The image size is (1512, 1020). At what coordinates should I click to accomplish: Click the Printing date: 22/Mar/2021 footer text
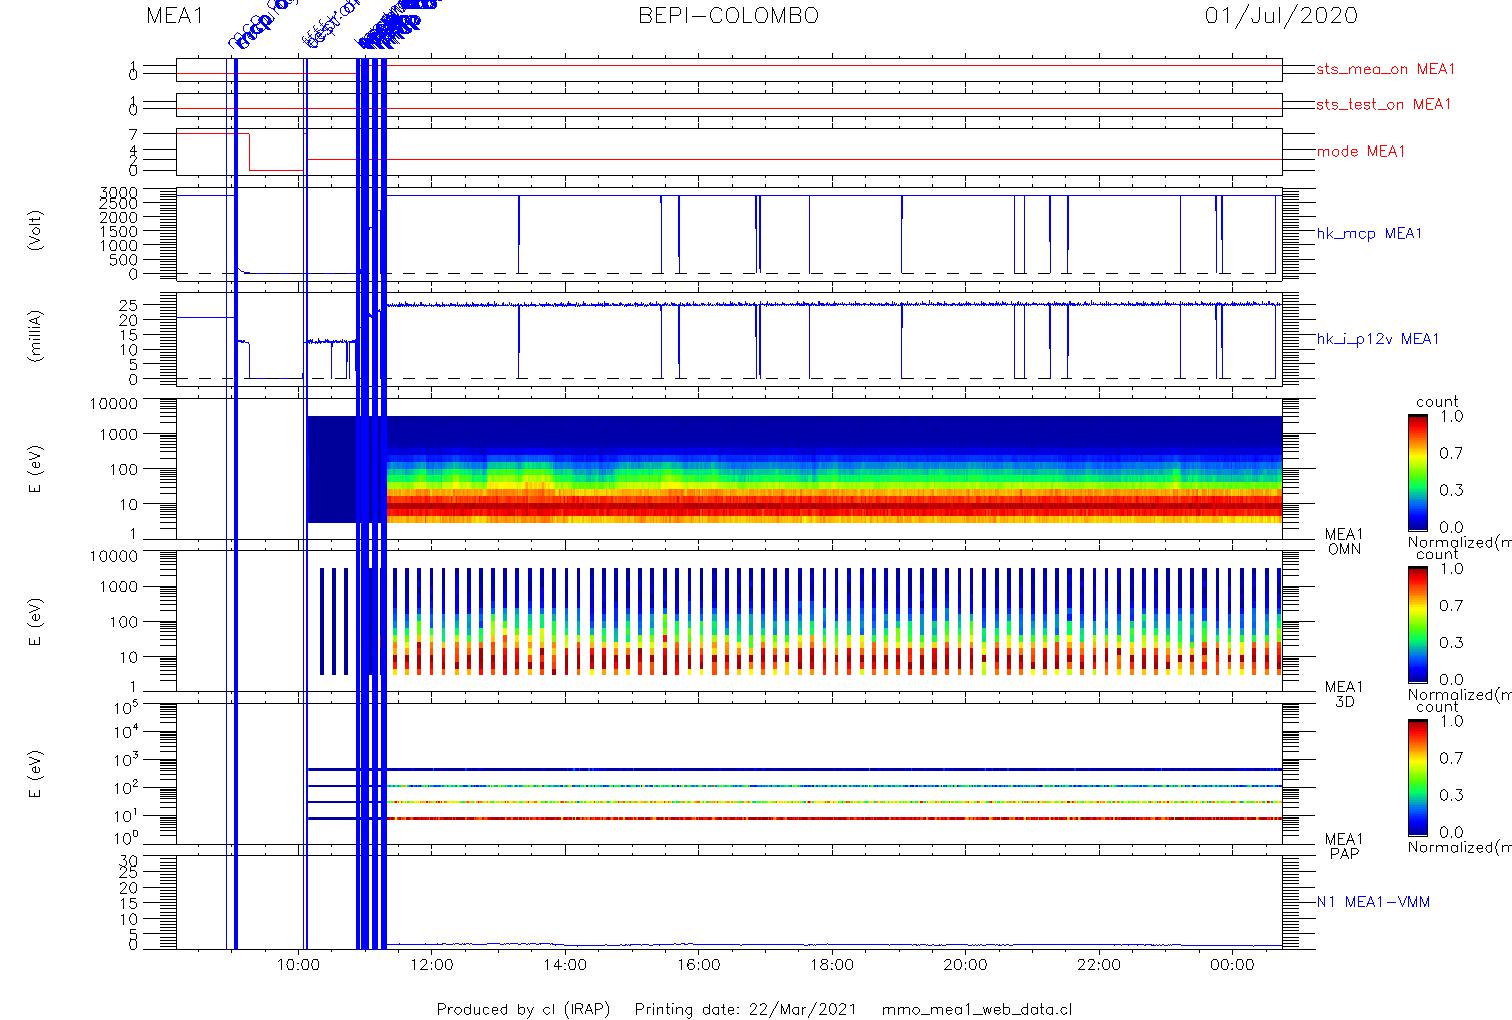click(745, 1009)
